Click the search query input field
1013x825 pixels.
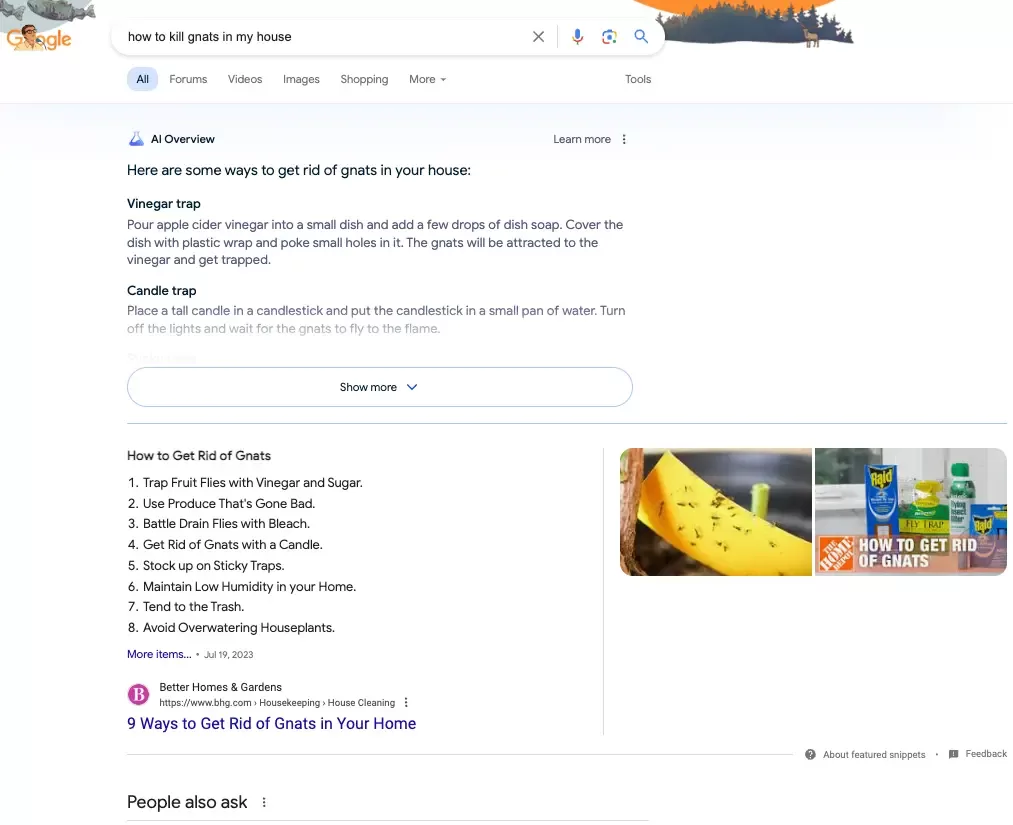[323, 37]
